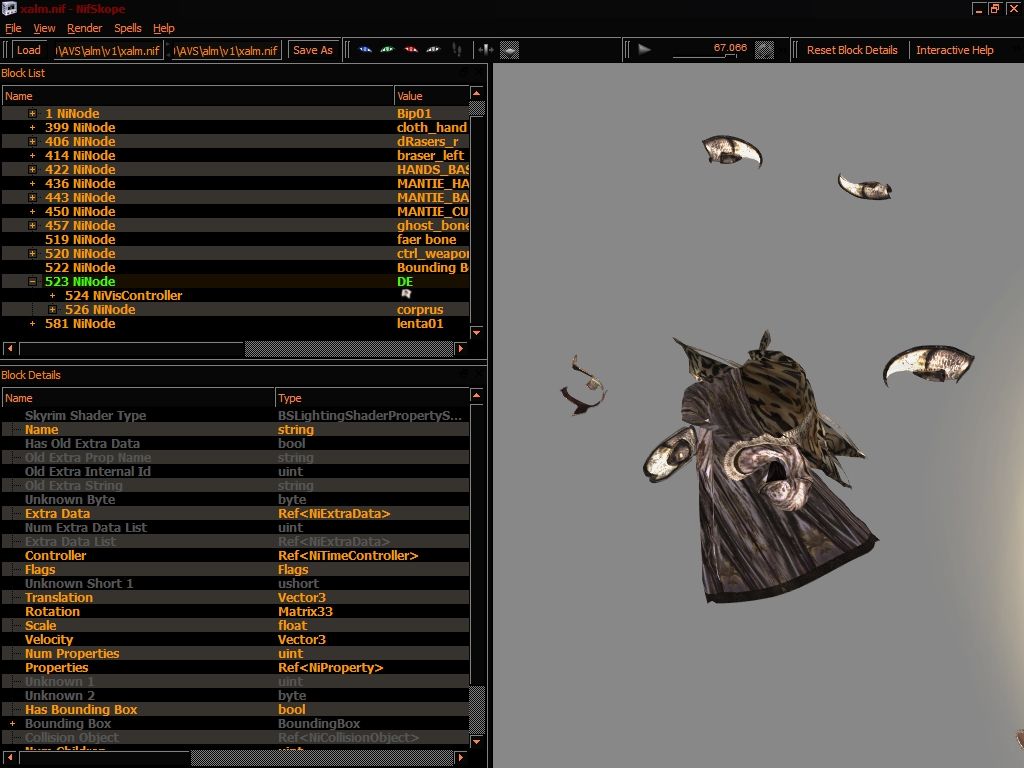Screen dimensions: 1024x768
Task: Open the View menu
Action: pos(44,28)
